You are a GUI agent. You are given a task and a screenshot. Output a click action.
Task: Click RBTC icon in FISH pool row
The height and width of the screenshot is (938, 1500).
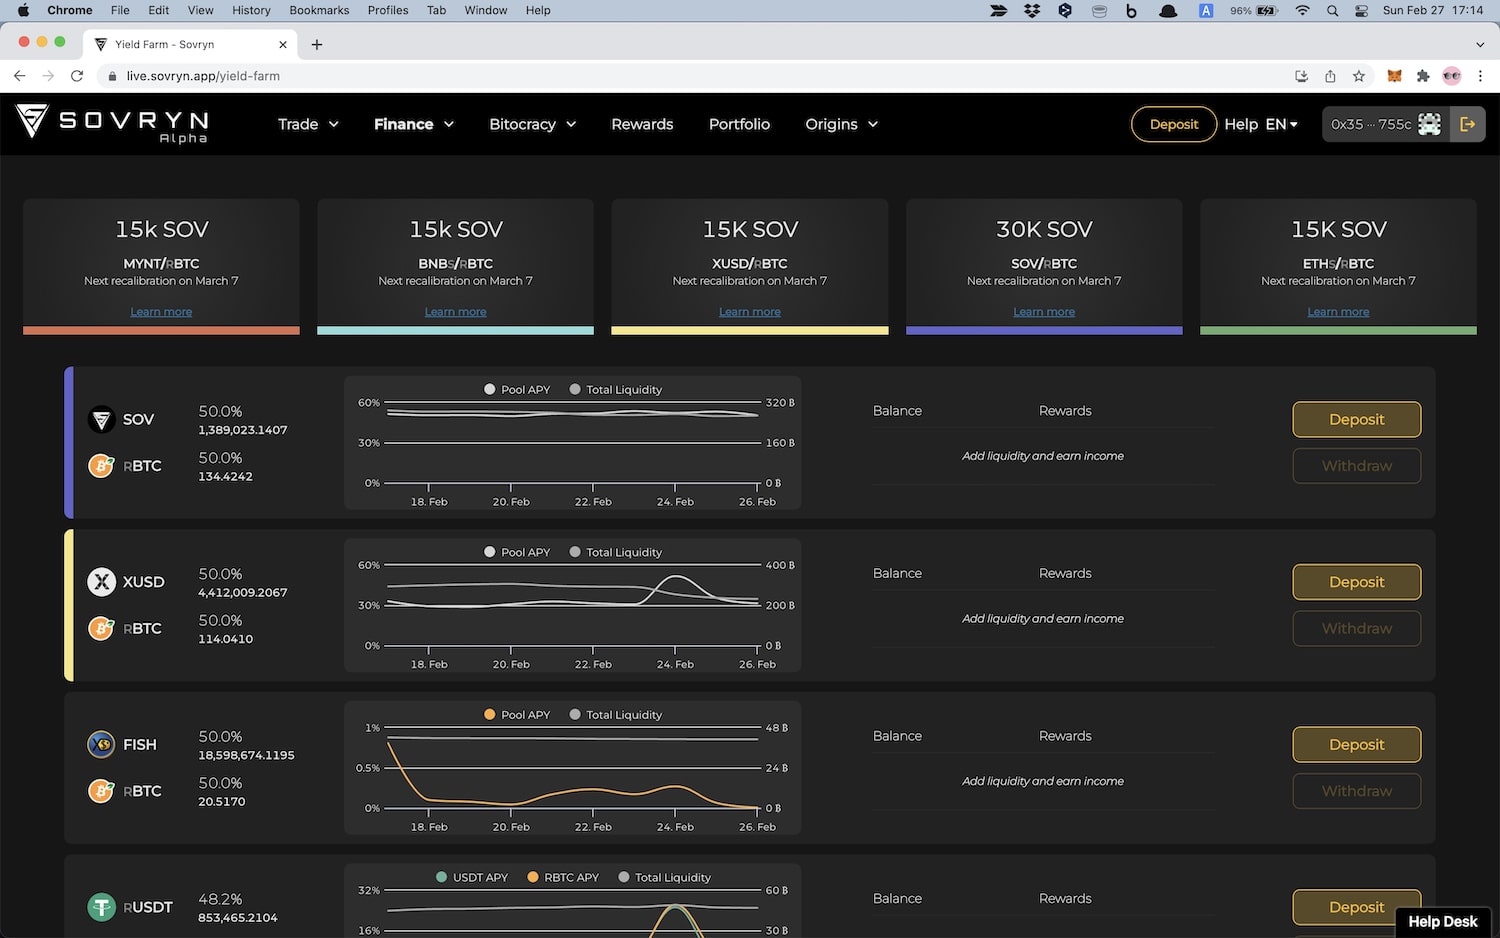(101, 791)
